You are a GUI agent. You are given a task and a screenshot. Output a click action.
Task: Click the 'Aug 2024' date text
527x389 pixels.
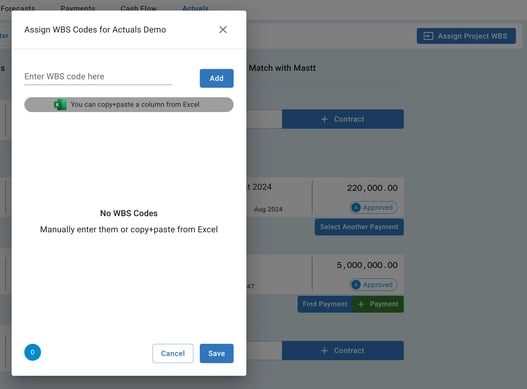[268, 209]
